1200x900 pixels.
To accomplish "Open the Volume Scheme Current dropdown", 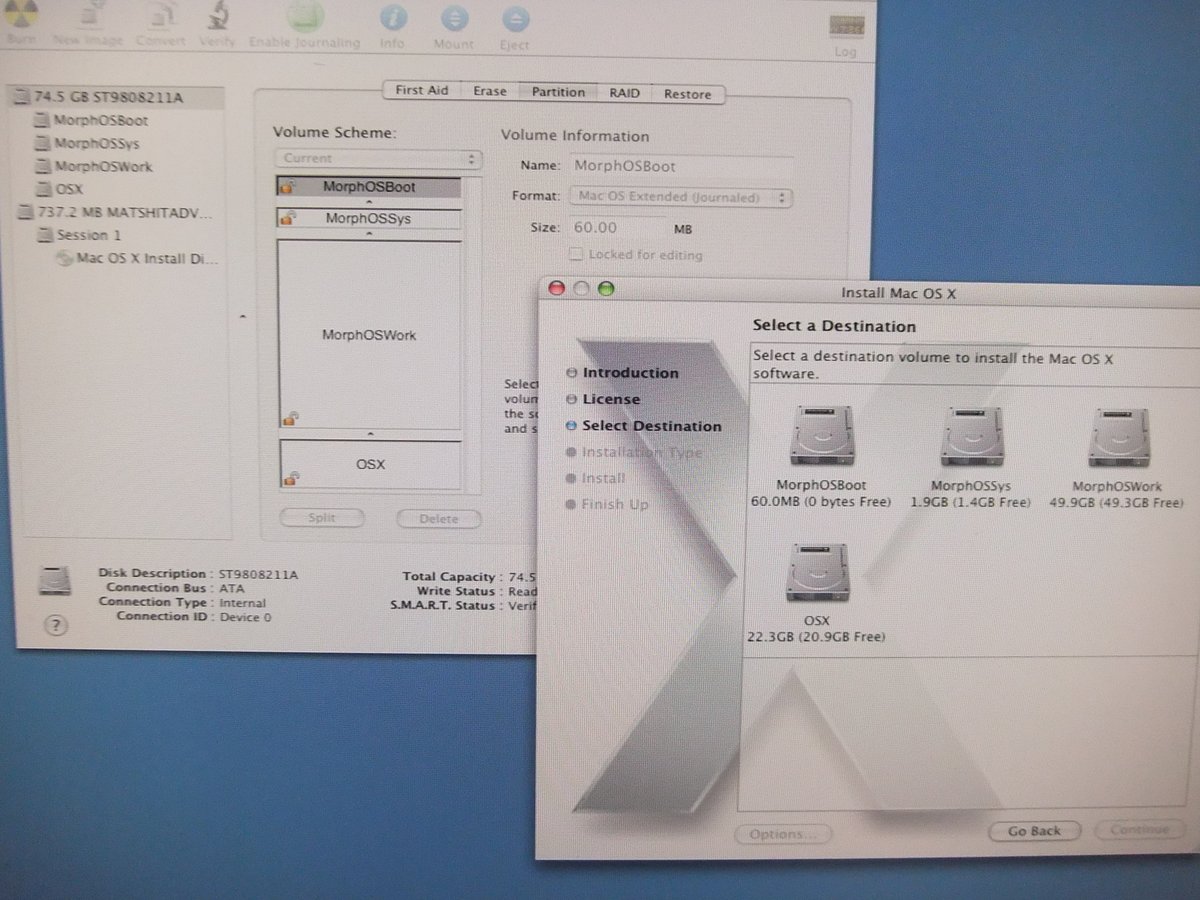I will 378,159.
